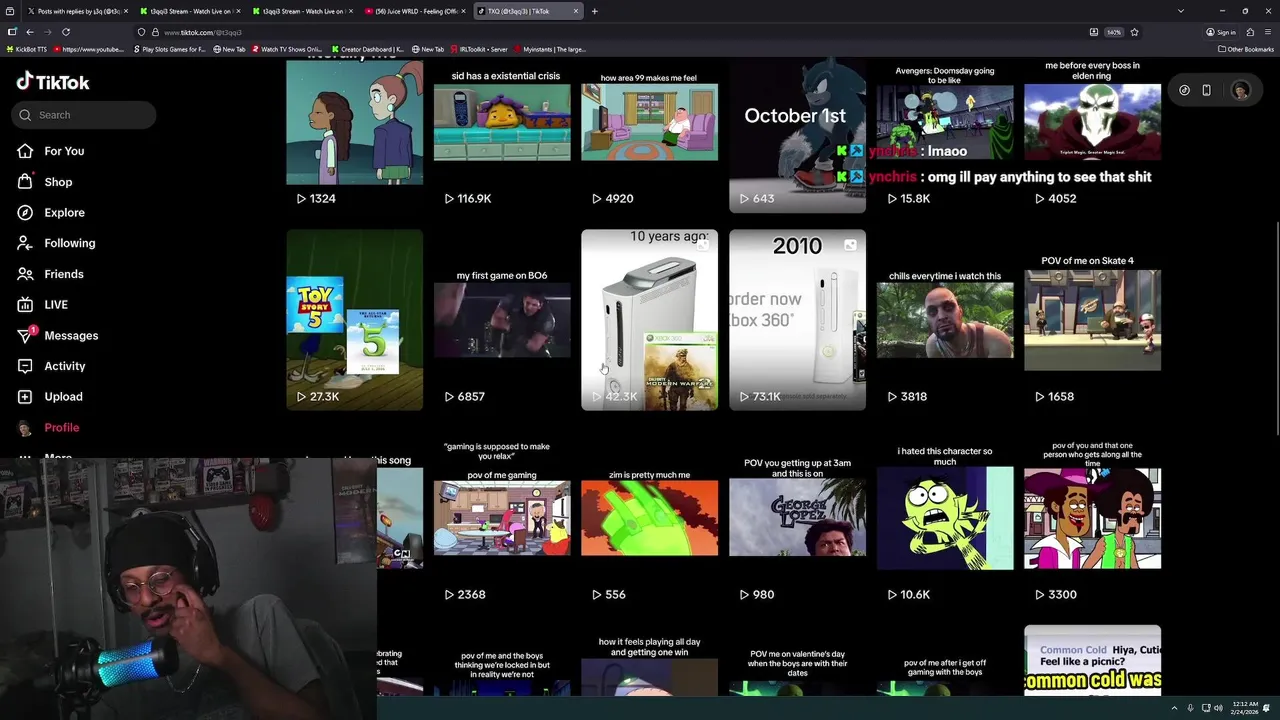Switch to Juice WRLD YouTube tab
This screenshot has height=720, width=1280.
(x=415, y=11)
